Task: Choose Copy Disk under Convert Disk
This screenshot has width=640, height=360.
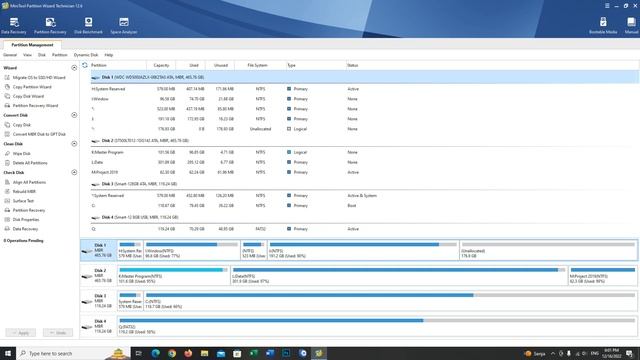Action: click(18, 124)
